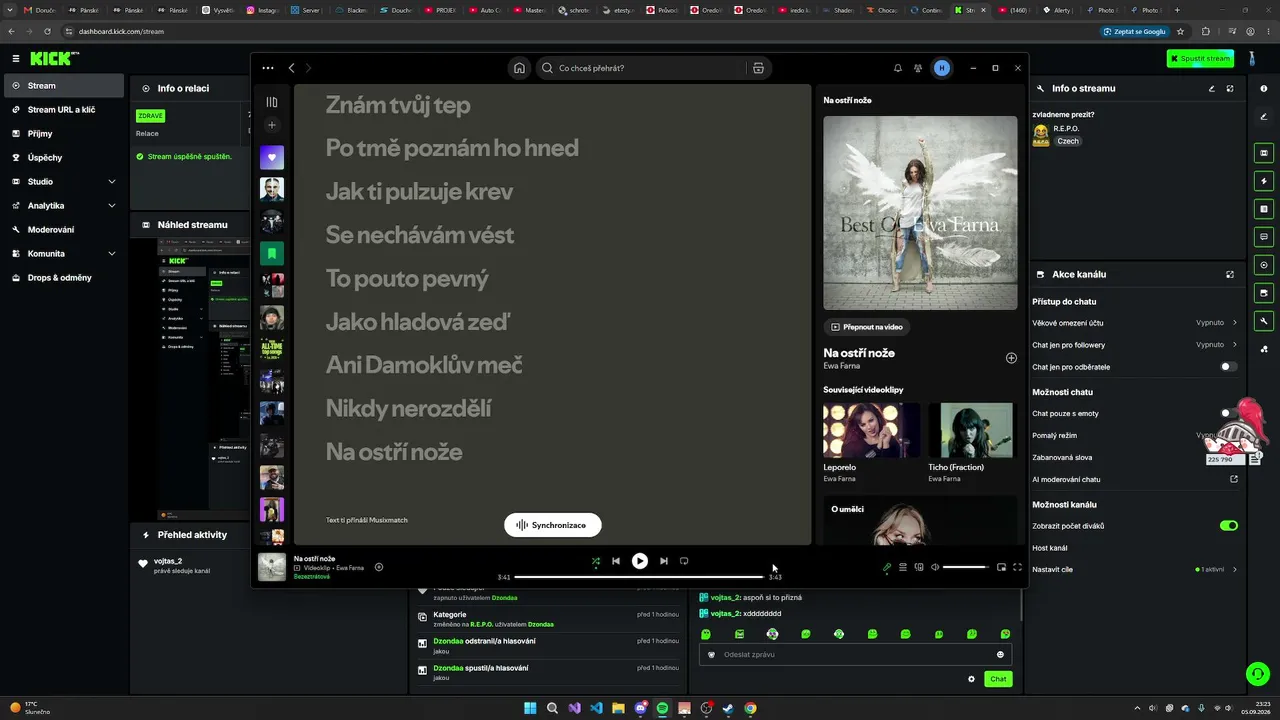Viewport: 1280px width, 720px height.
Task: Open Kick chat settings gear
Action: (x=971, y=679)
